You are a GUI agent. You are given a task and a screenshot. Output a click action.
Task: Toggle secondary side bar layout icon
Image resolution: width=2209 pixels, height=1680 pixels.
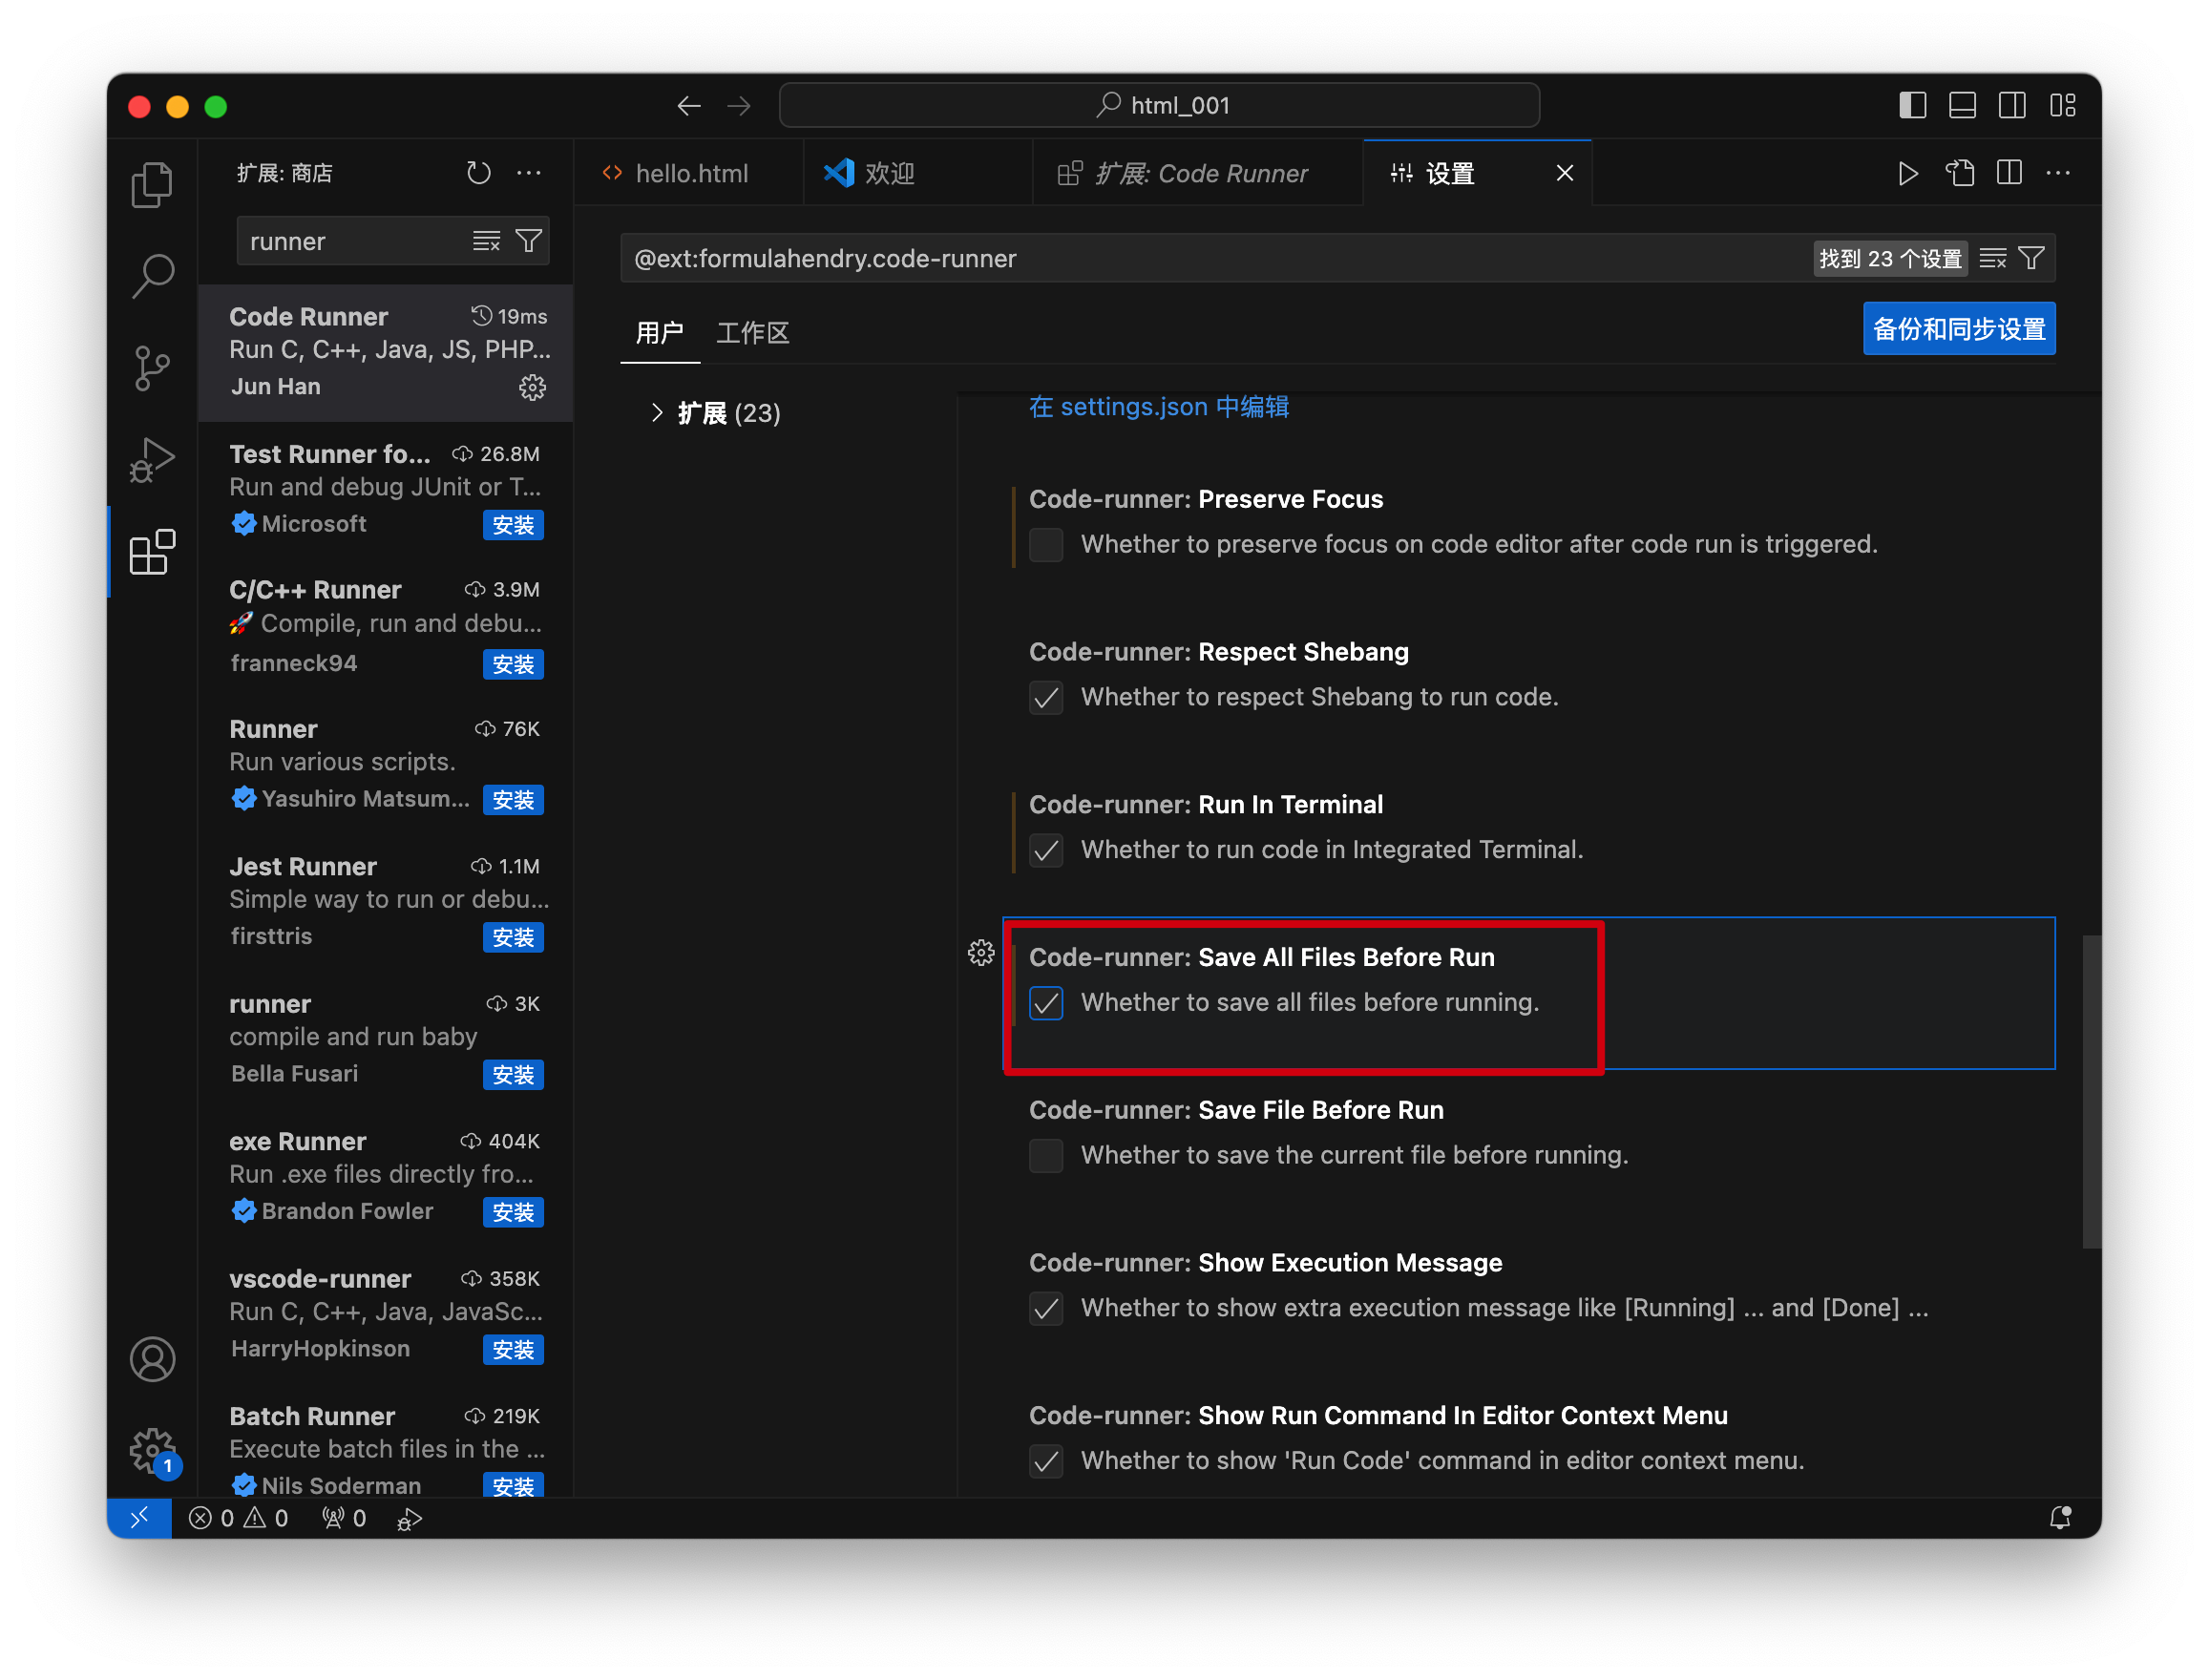(x=2012, y=106)
